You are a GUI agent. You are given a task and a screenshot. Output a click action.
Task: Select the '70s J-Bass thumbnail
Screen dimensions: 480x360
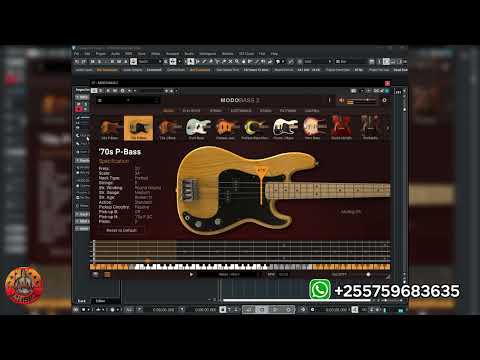pos(168,129)
